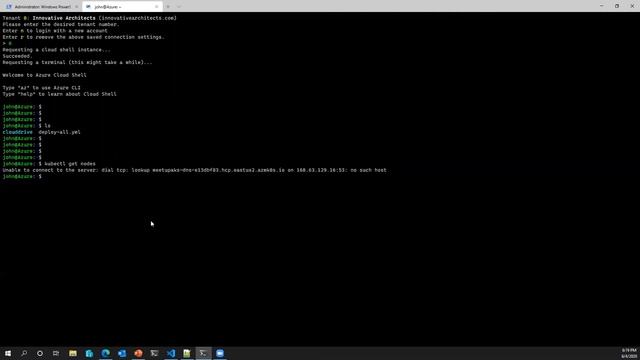Click the '$ ls' command line
Viewport: 640px width, 360px height.
27,126
